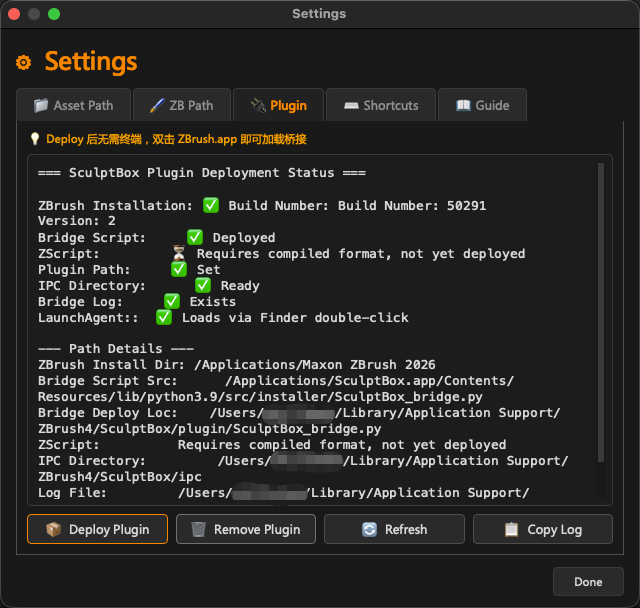Click the clipboard icon on Copy Log

click(511, 529)
